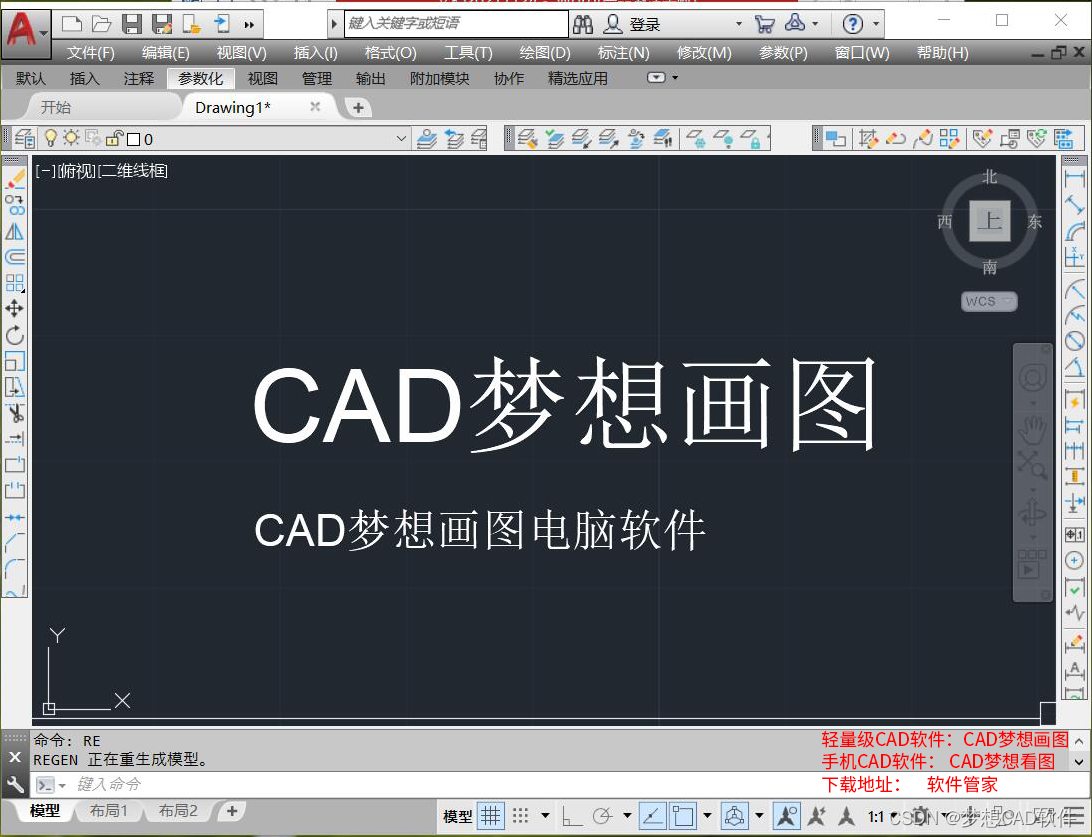Click the [二维线框] visual style label

point(133,171)
